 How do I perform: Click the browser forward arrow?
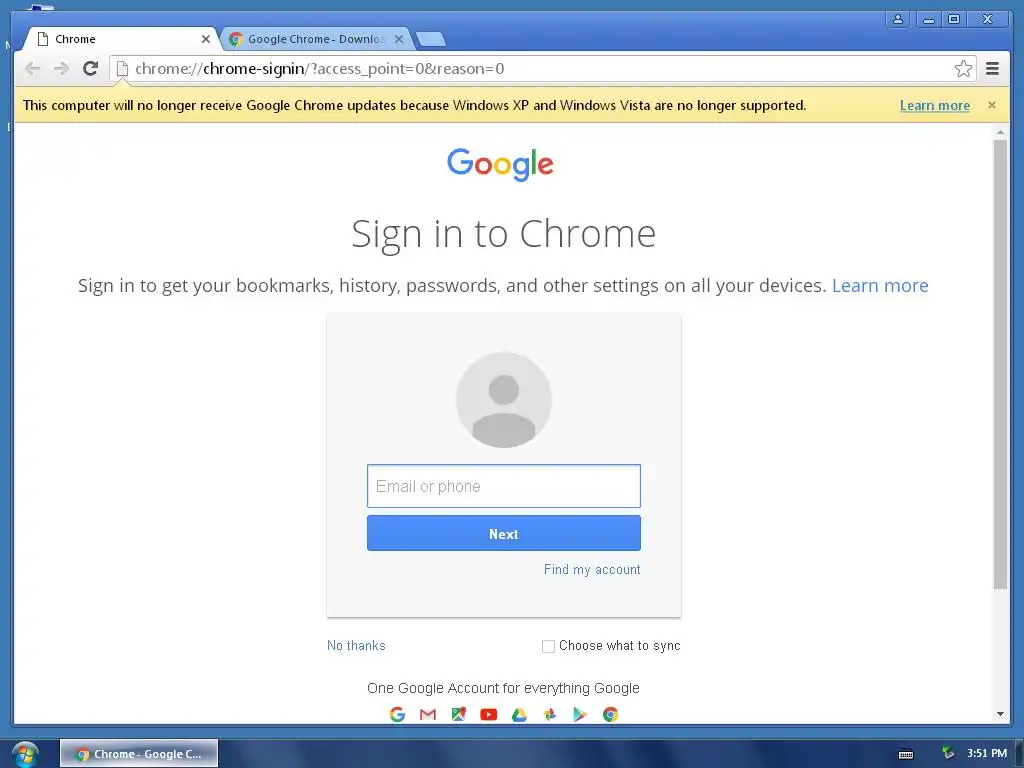(x=61, y=69)
